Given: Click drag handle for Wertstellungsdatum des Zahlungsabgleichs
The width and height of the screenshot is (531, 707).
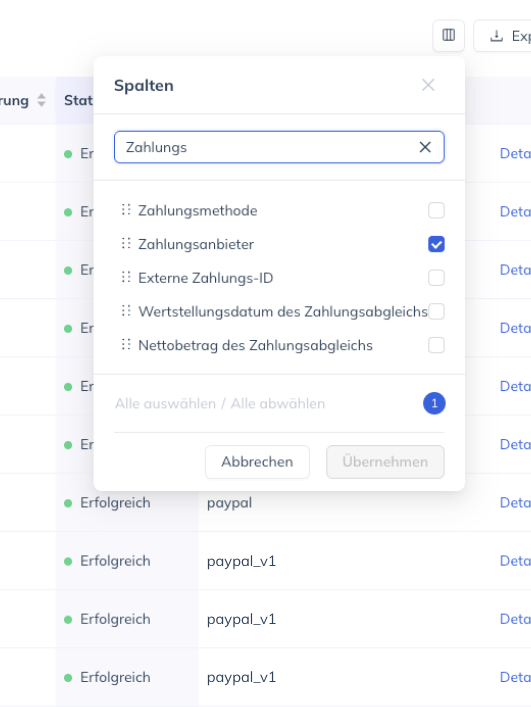Looking at the screenshot, I should [x=126, y=311].
